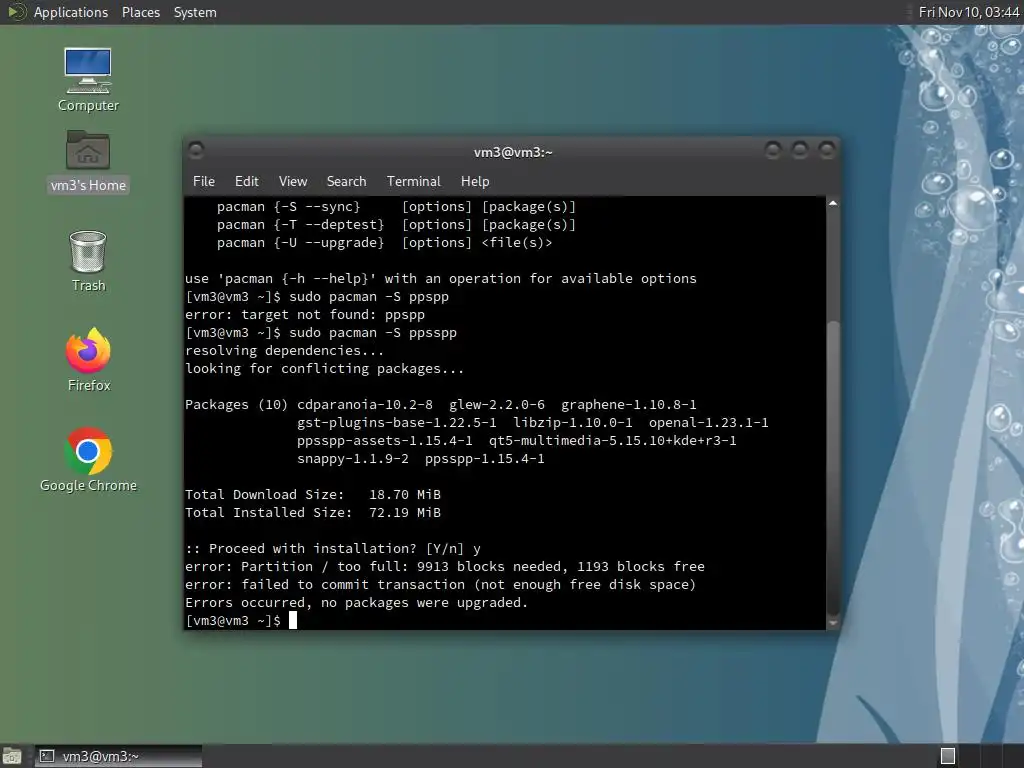Click 'Total Installed Size: 72.19 MiB' line
This screenshot has height=768, width=1024.
click(x=313, y=513)
